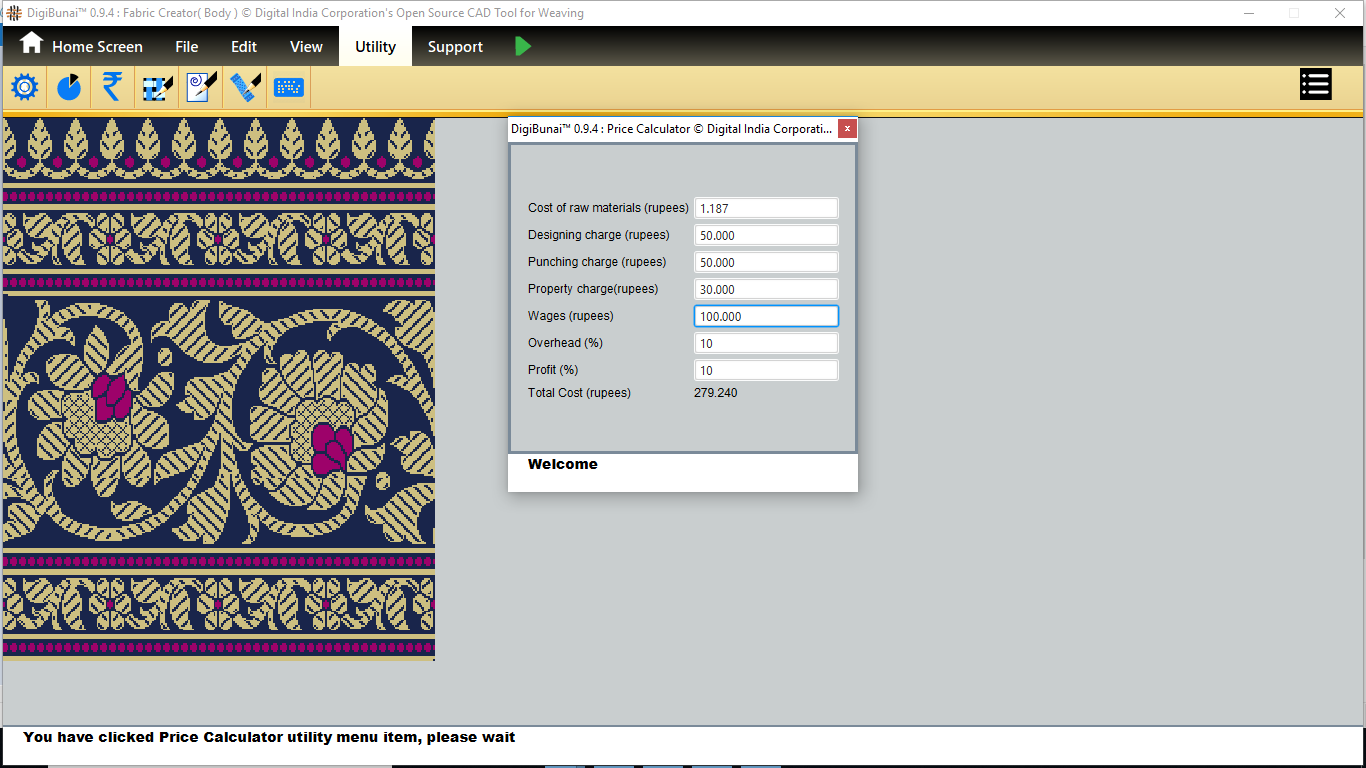Open the File menu

186,46
